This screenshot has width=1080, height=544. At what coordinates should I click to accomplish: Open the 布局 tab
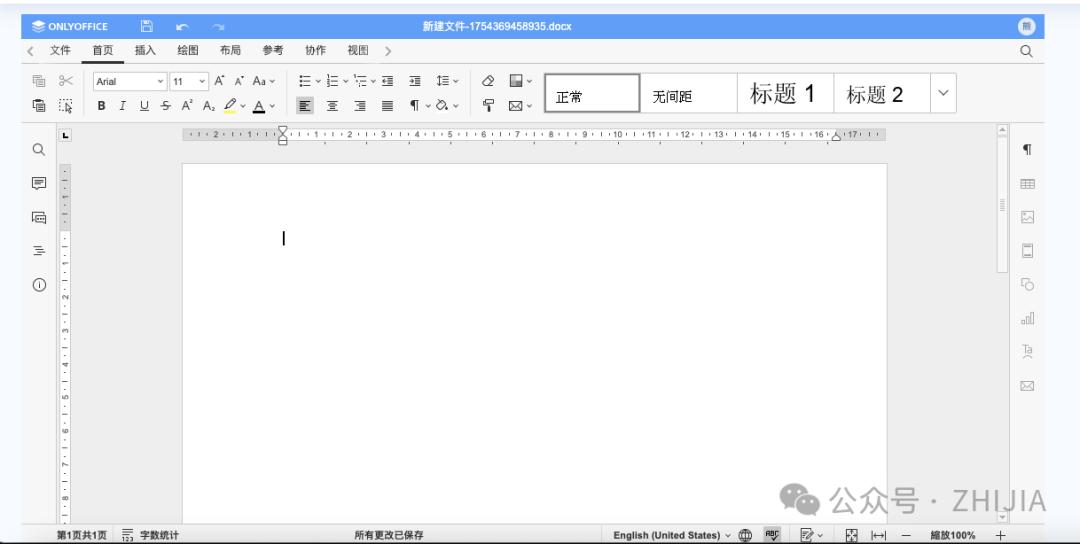pyautogui.click(x=230, y=50)
